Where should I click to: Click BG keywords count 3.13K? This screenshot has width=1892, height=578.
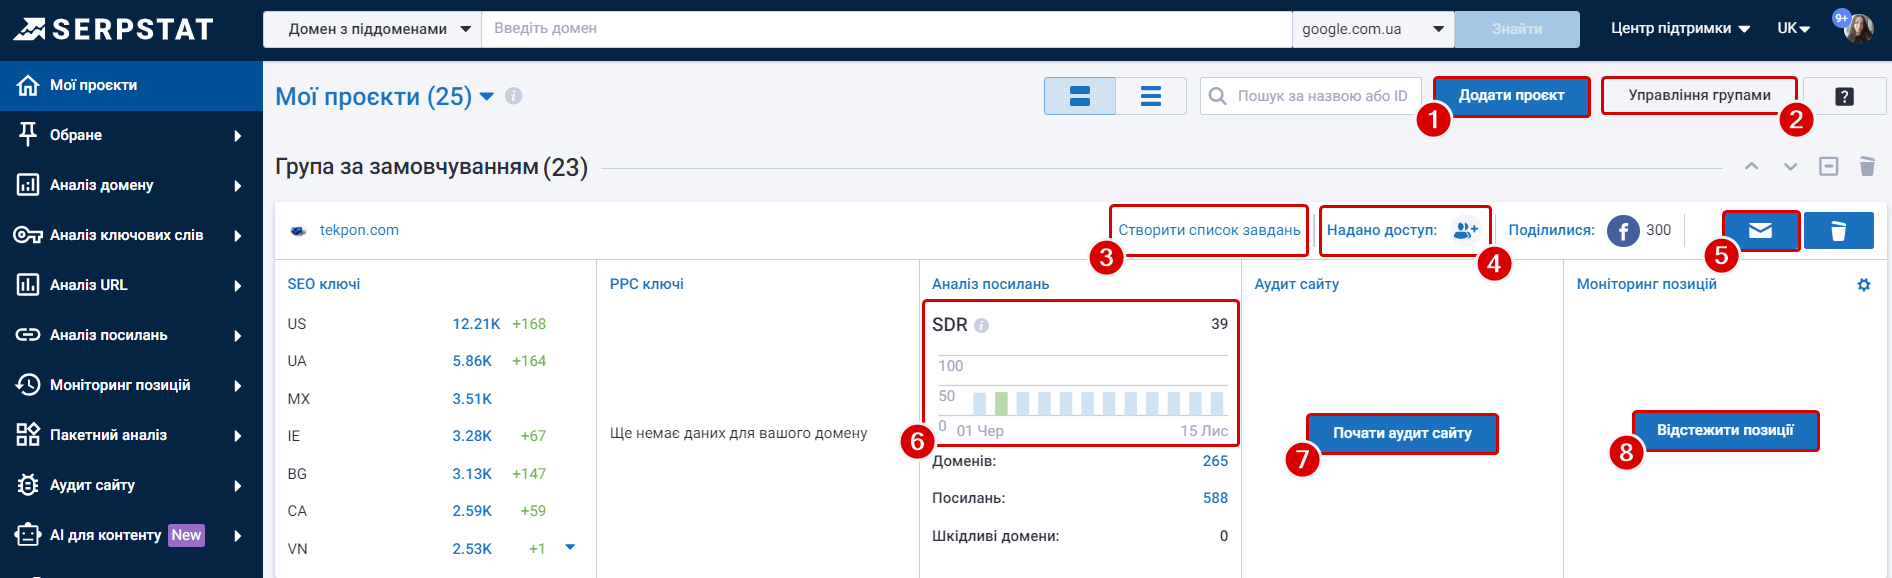472,474
